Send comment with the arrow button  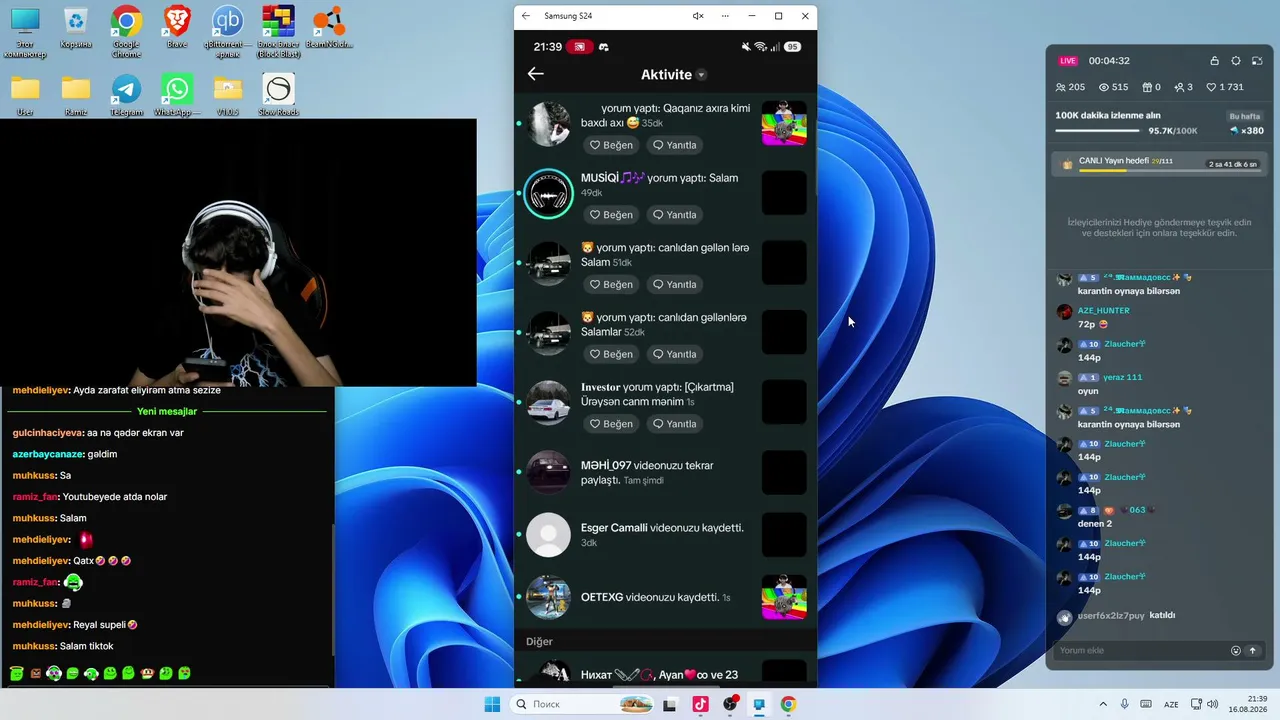[x=1253, y=651]
